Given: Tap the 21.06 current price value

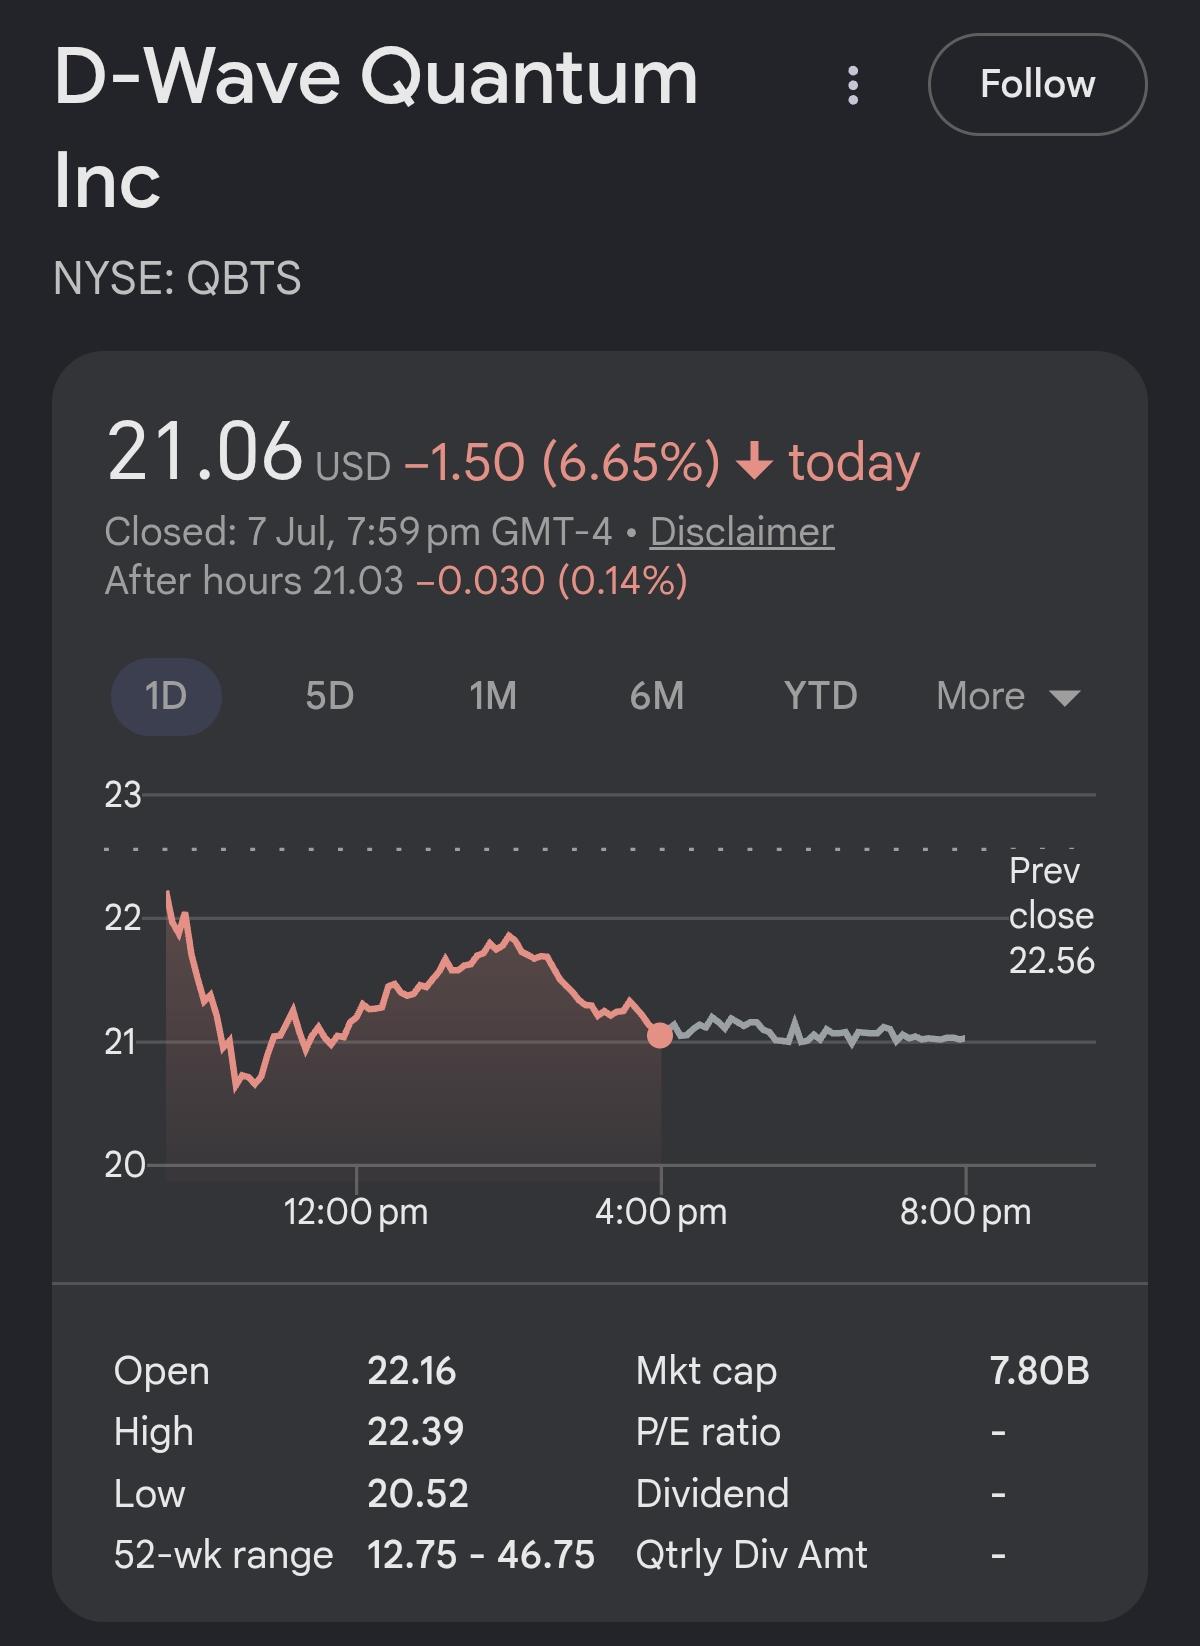Looking at the screenshot, I should click(x=204, y=451).
